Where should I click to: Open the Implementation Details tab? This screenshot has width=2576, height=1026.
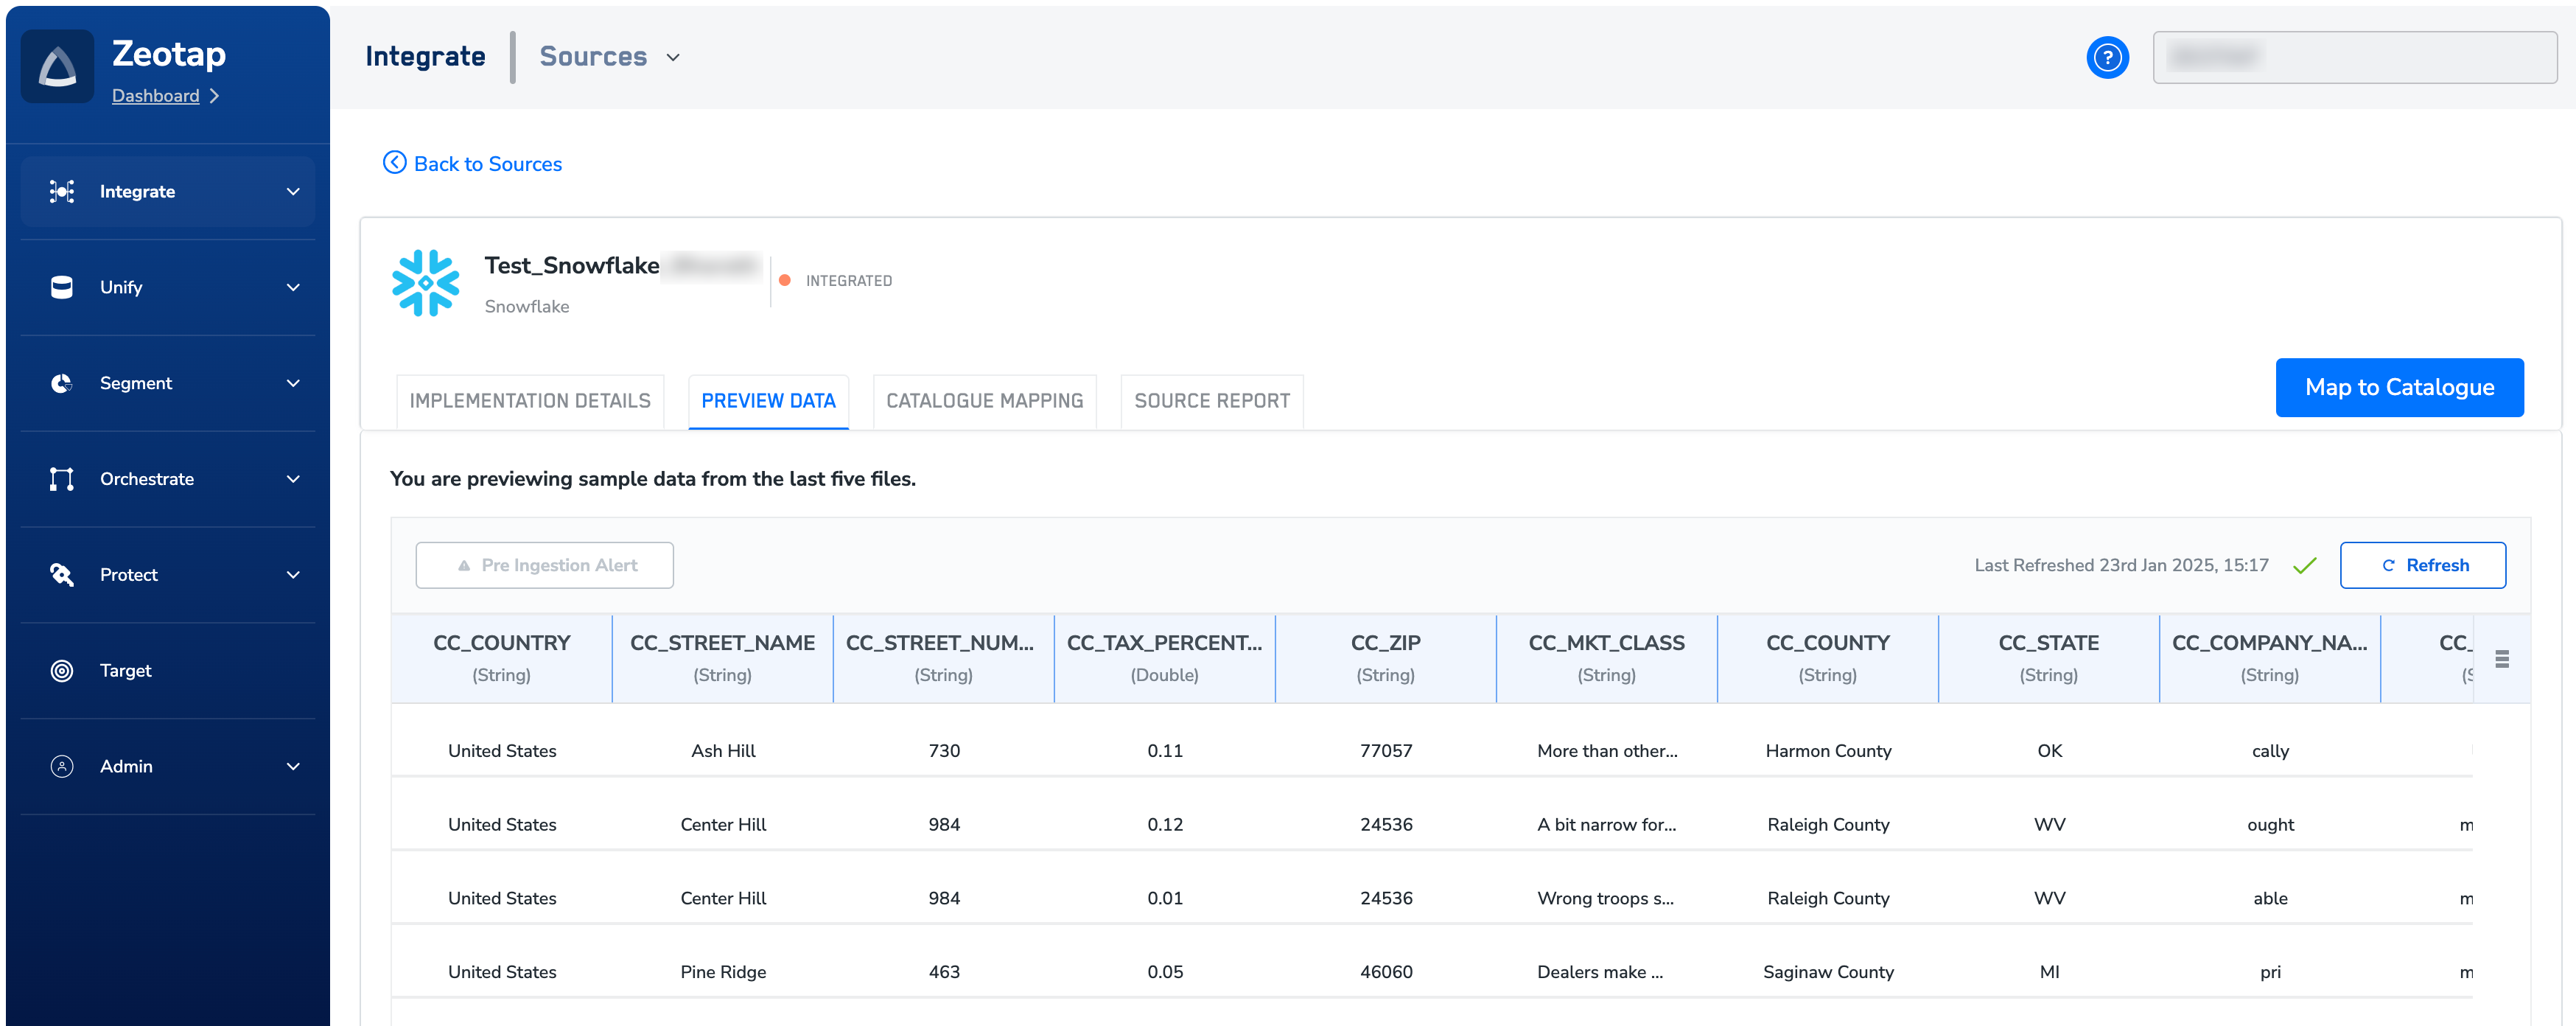(530, 401)
